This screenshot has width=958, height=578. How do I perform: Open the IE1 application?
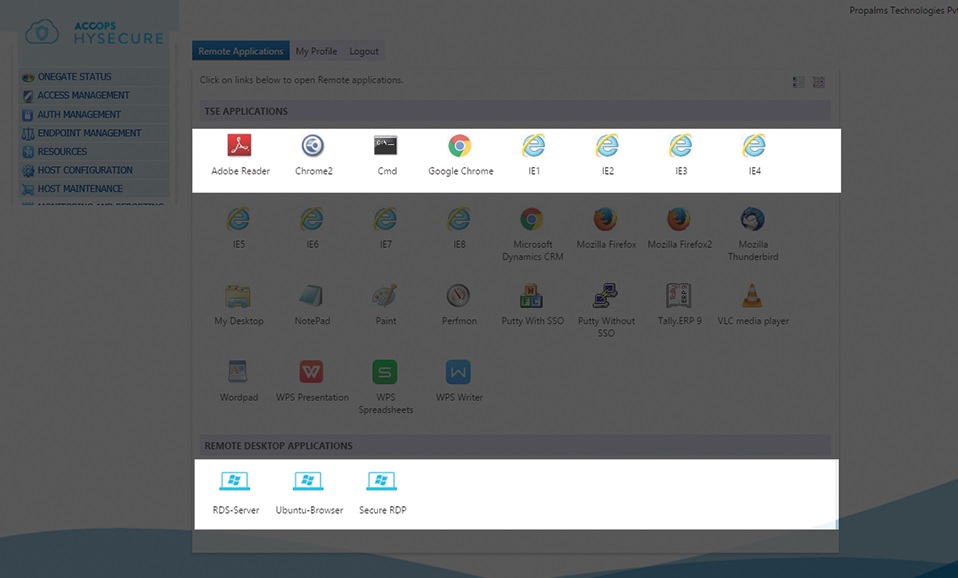533,146
